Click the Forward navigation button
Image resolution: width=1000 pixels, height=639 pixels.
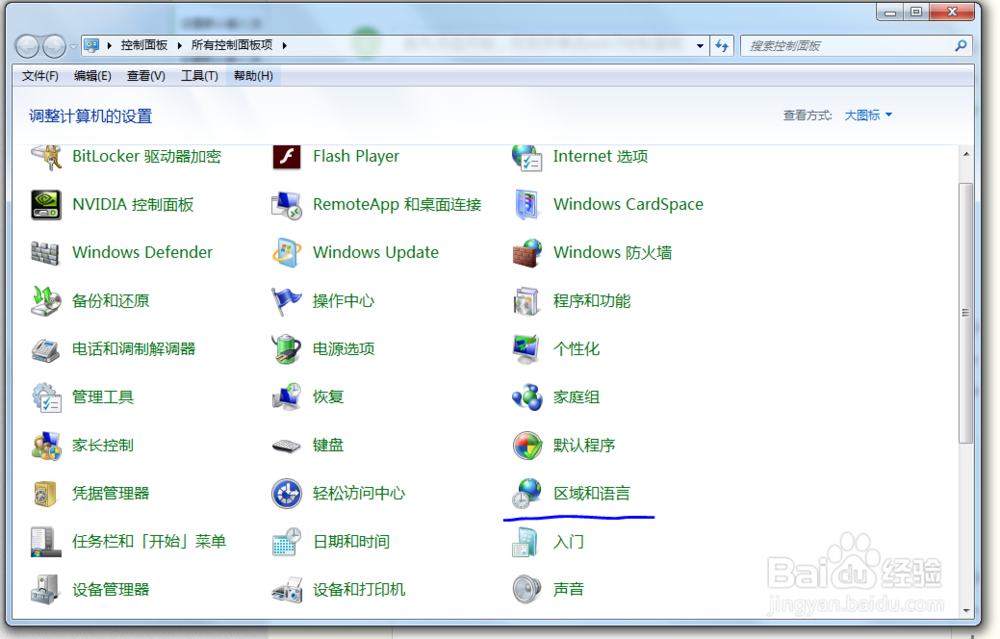point(54,46)
